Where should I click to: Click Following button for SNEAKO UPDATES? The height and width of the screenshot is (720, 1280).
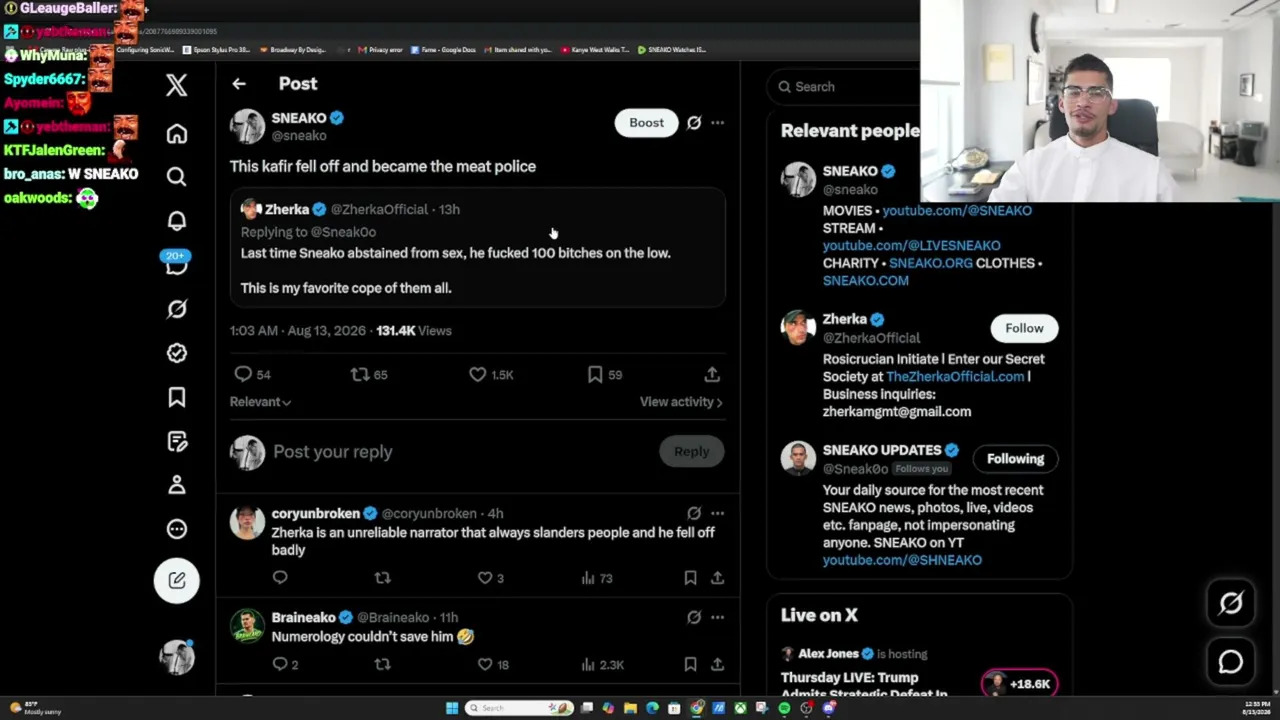click(1015, 459)
